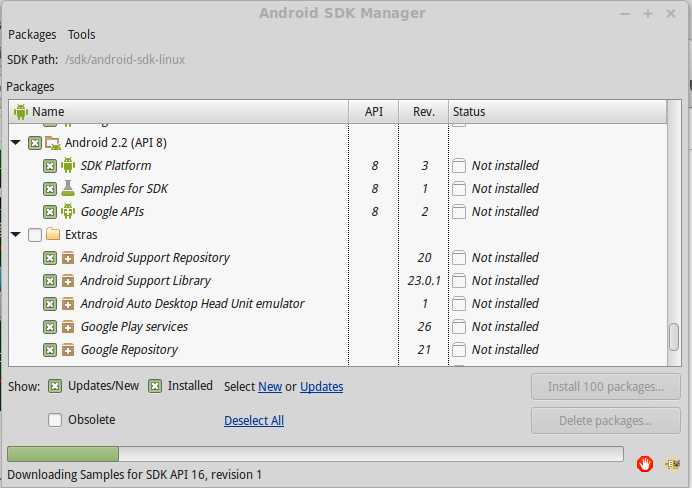Stop the download with red hand icon
This screenshot has height=488, width=692.
click(x=645, y=464)
